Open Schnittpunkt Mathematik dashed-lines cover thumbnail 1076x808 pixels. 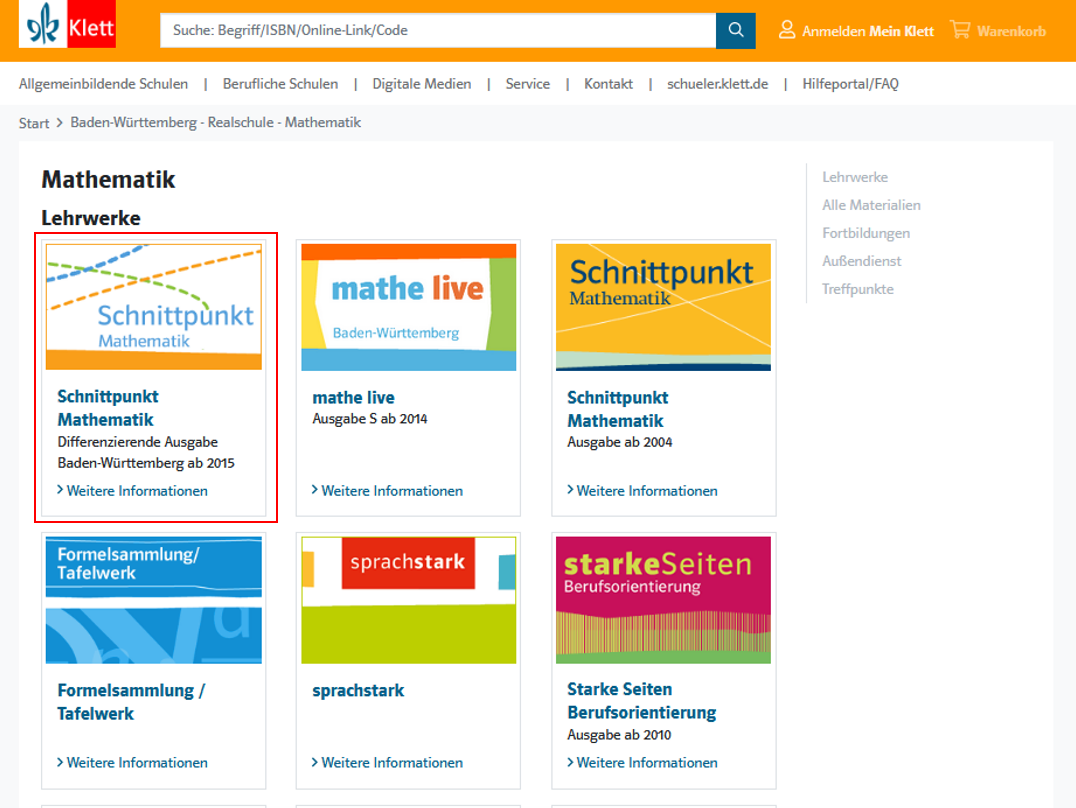click(x=154, y=307)
